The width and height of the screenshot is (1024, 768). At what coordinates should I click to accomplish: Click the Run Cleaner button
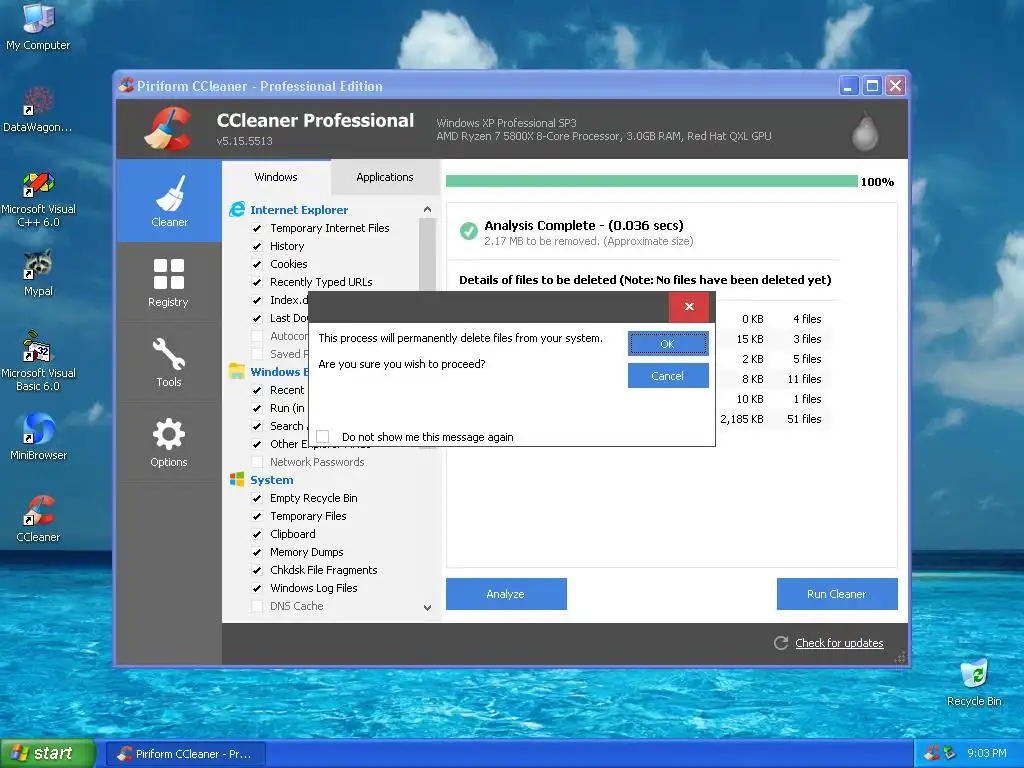[x=837, y=594]
